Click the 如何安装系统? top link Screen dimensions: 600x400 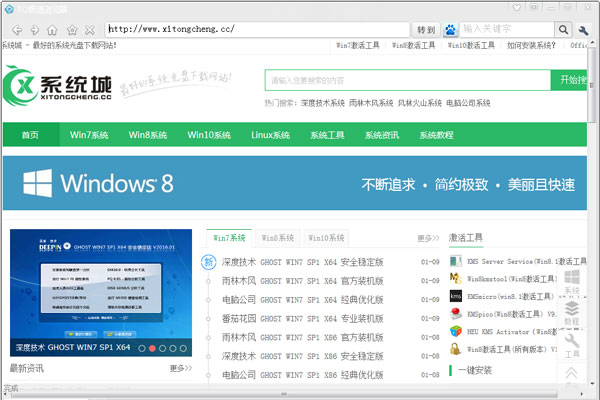[x=531, y=46]
